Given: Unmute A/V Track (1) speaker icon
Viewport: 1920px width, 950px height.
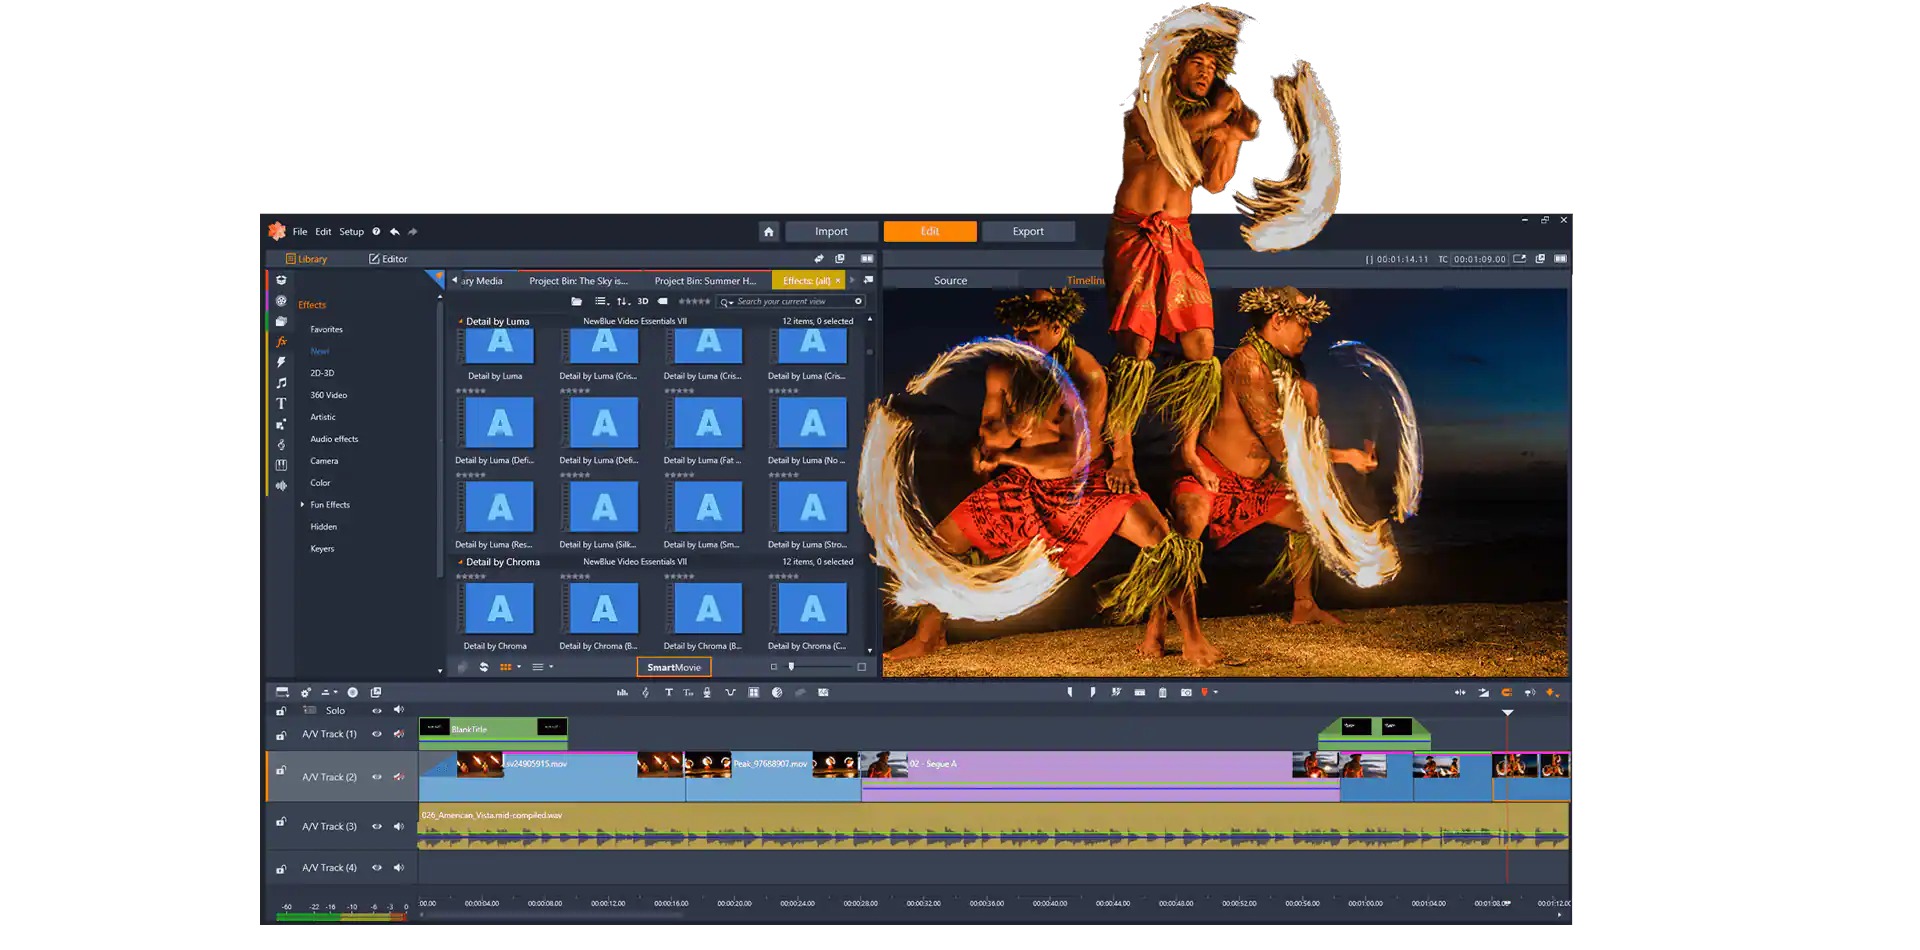Looking at the screenshot, I should point(399,734).
